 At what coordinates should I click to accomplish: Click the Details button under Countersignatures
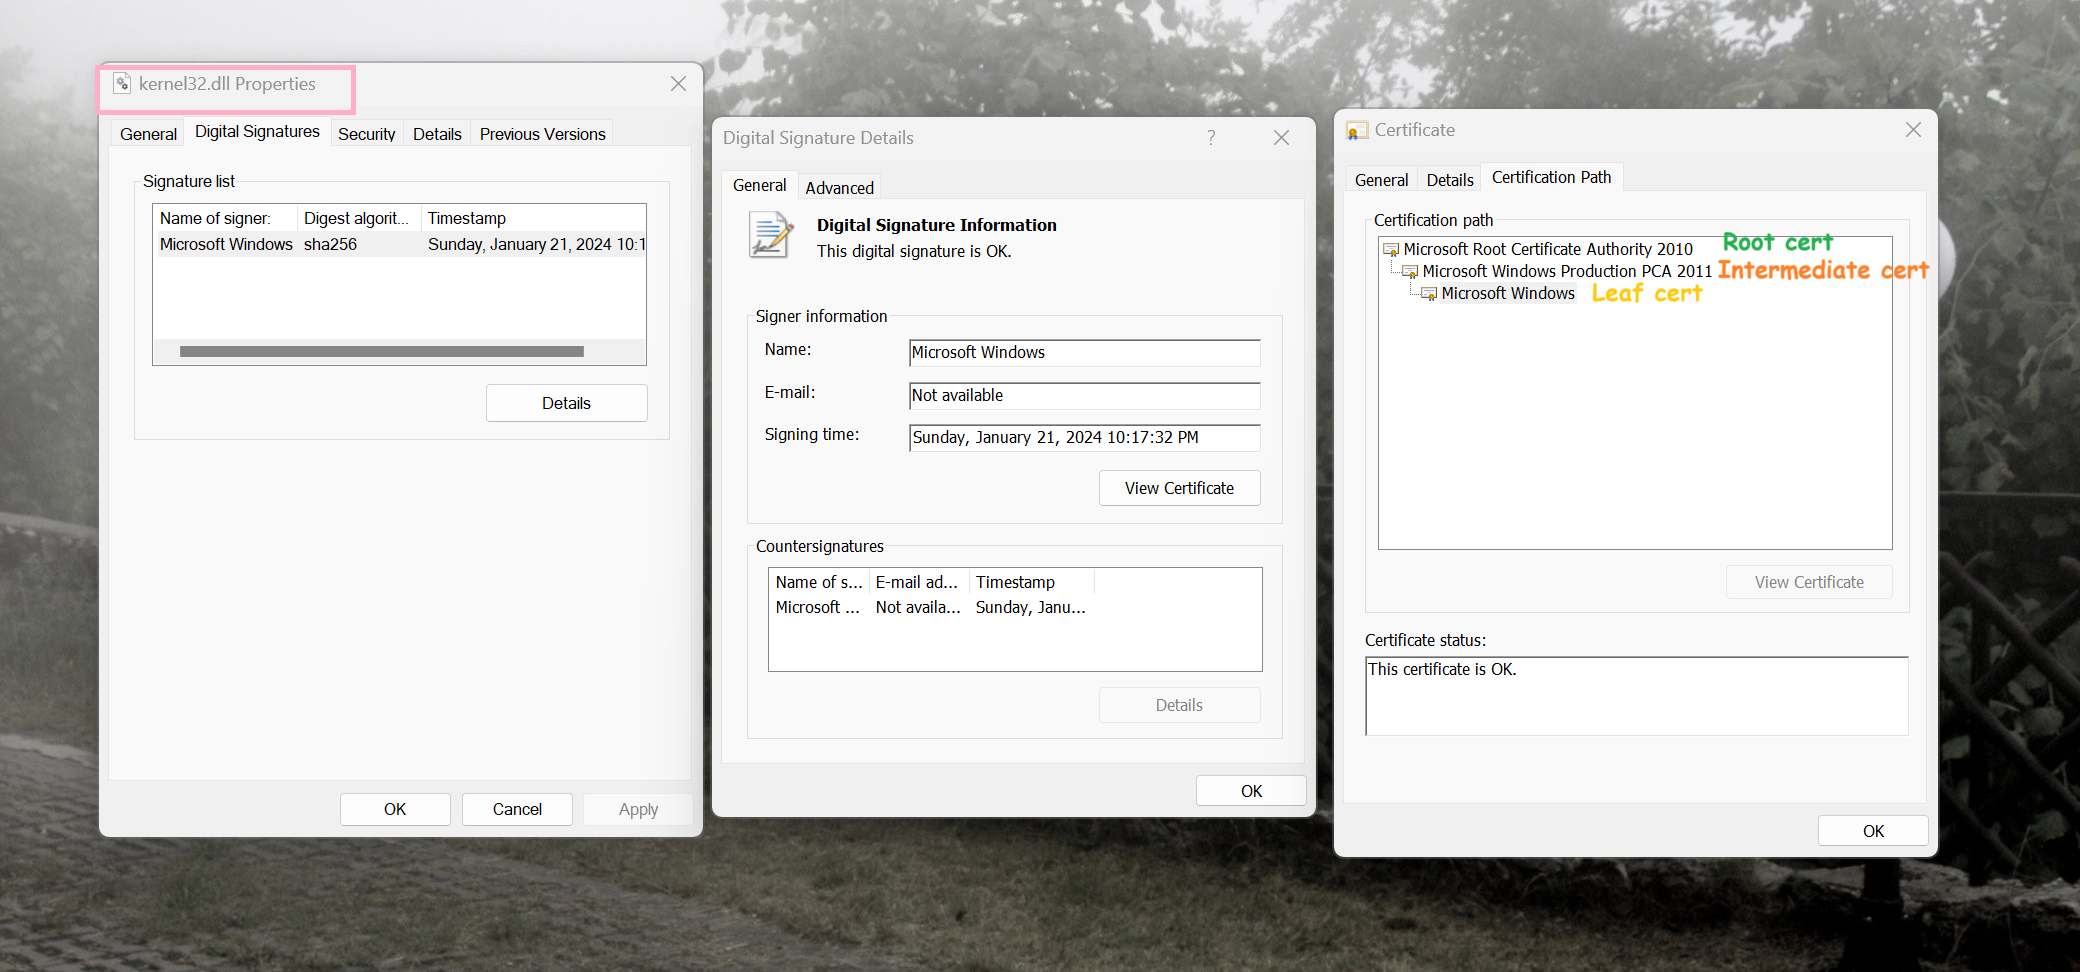1179,705
